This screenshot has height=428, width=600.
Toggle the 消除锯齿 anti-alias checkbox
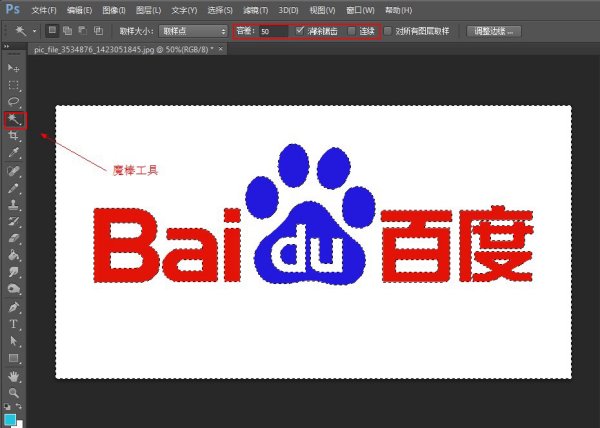coord(300,30)
